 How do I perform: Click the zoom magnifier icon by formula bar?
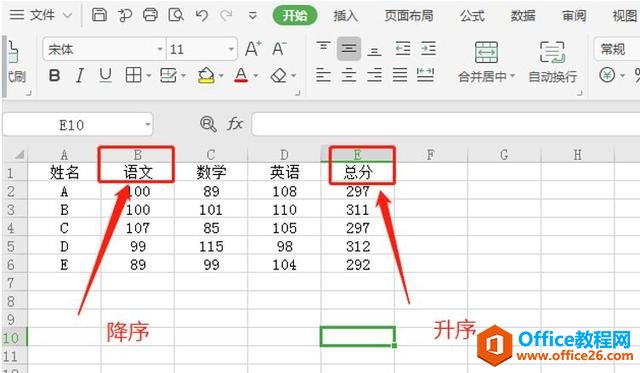208,124
